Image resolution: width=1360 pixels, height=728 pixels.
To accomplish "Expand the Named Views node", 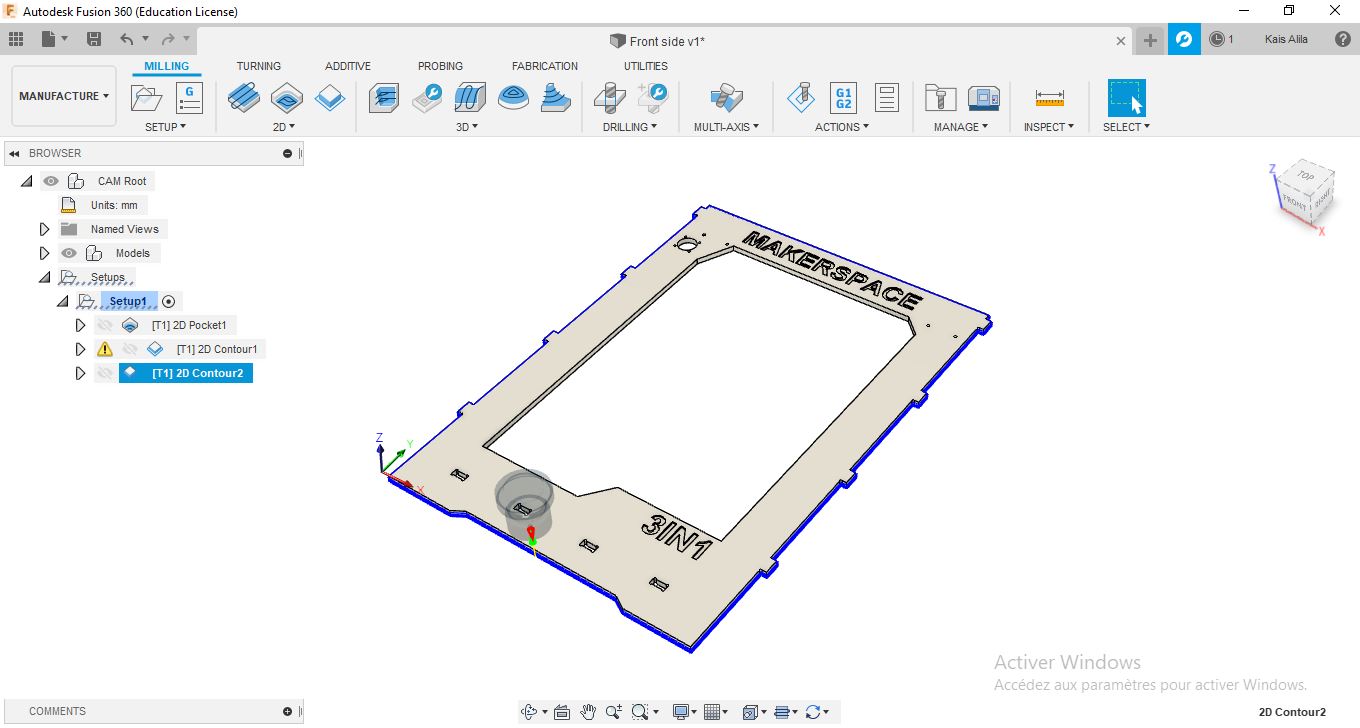I will point(44,229).
